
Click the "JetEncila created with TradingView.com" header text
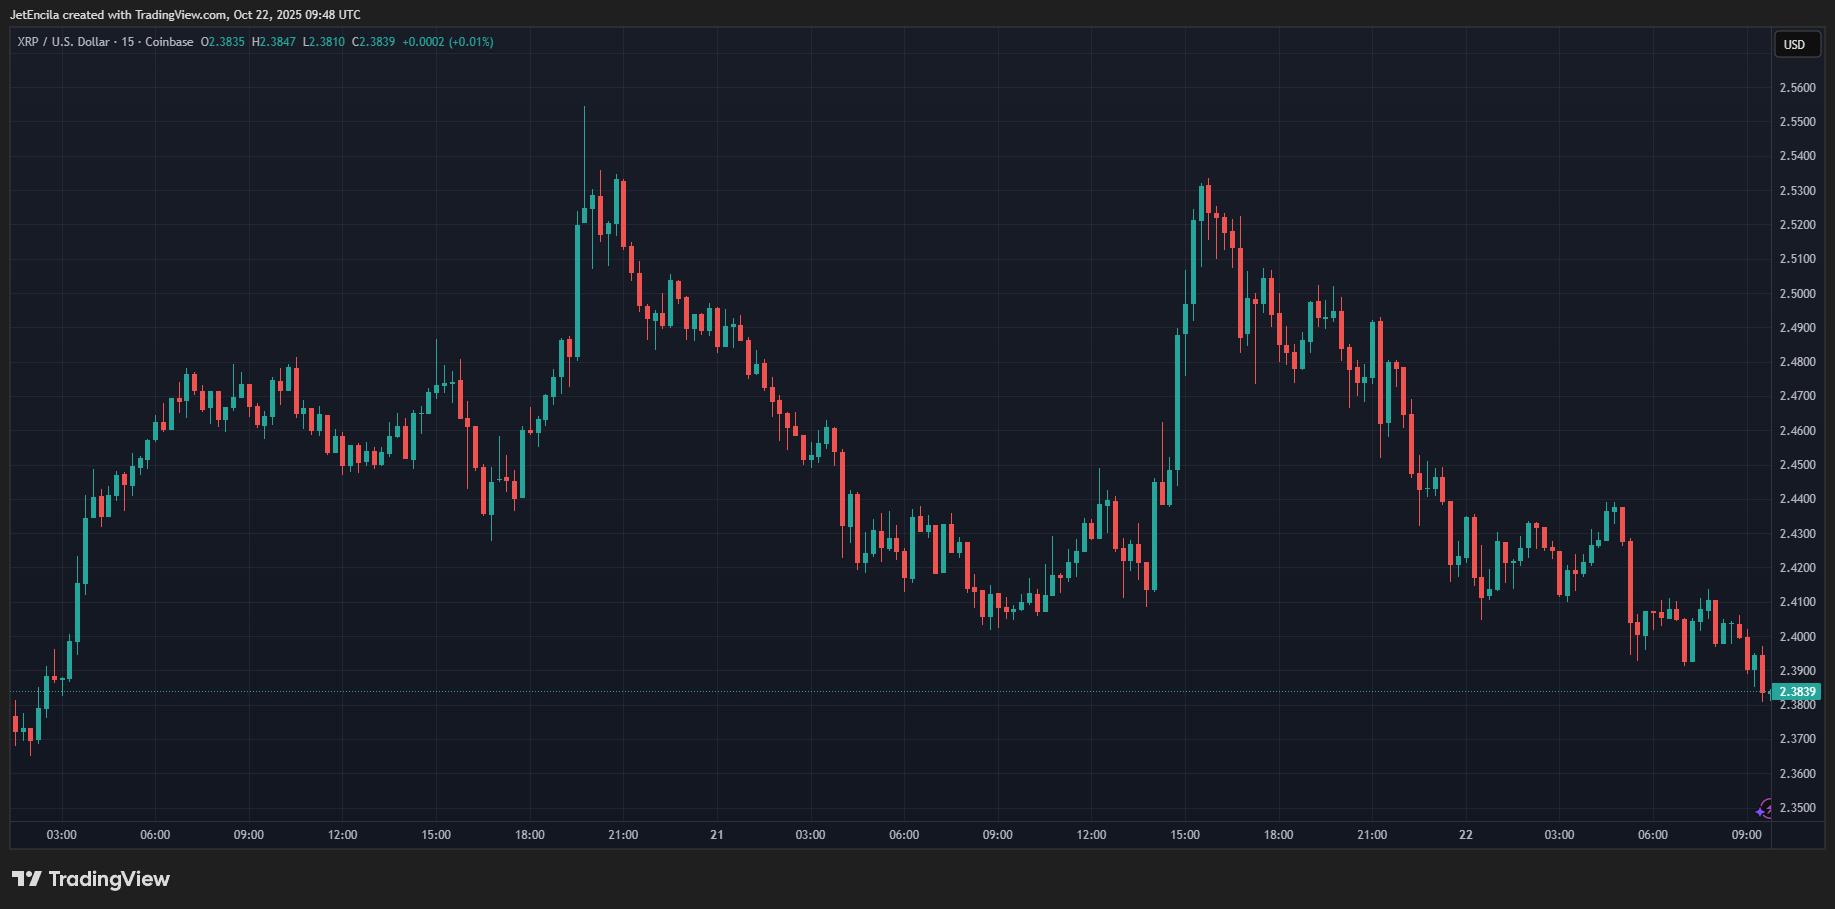tap(185, 15)
